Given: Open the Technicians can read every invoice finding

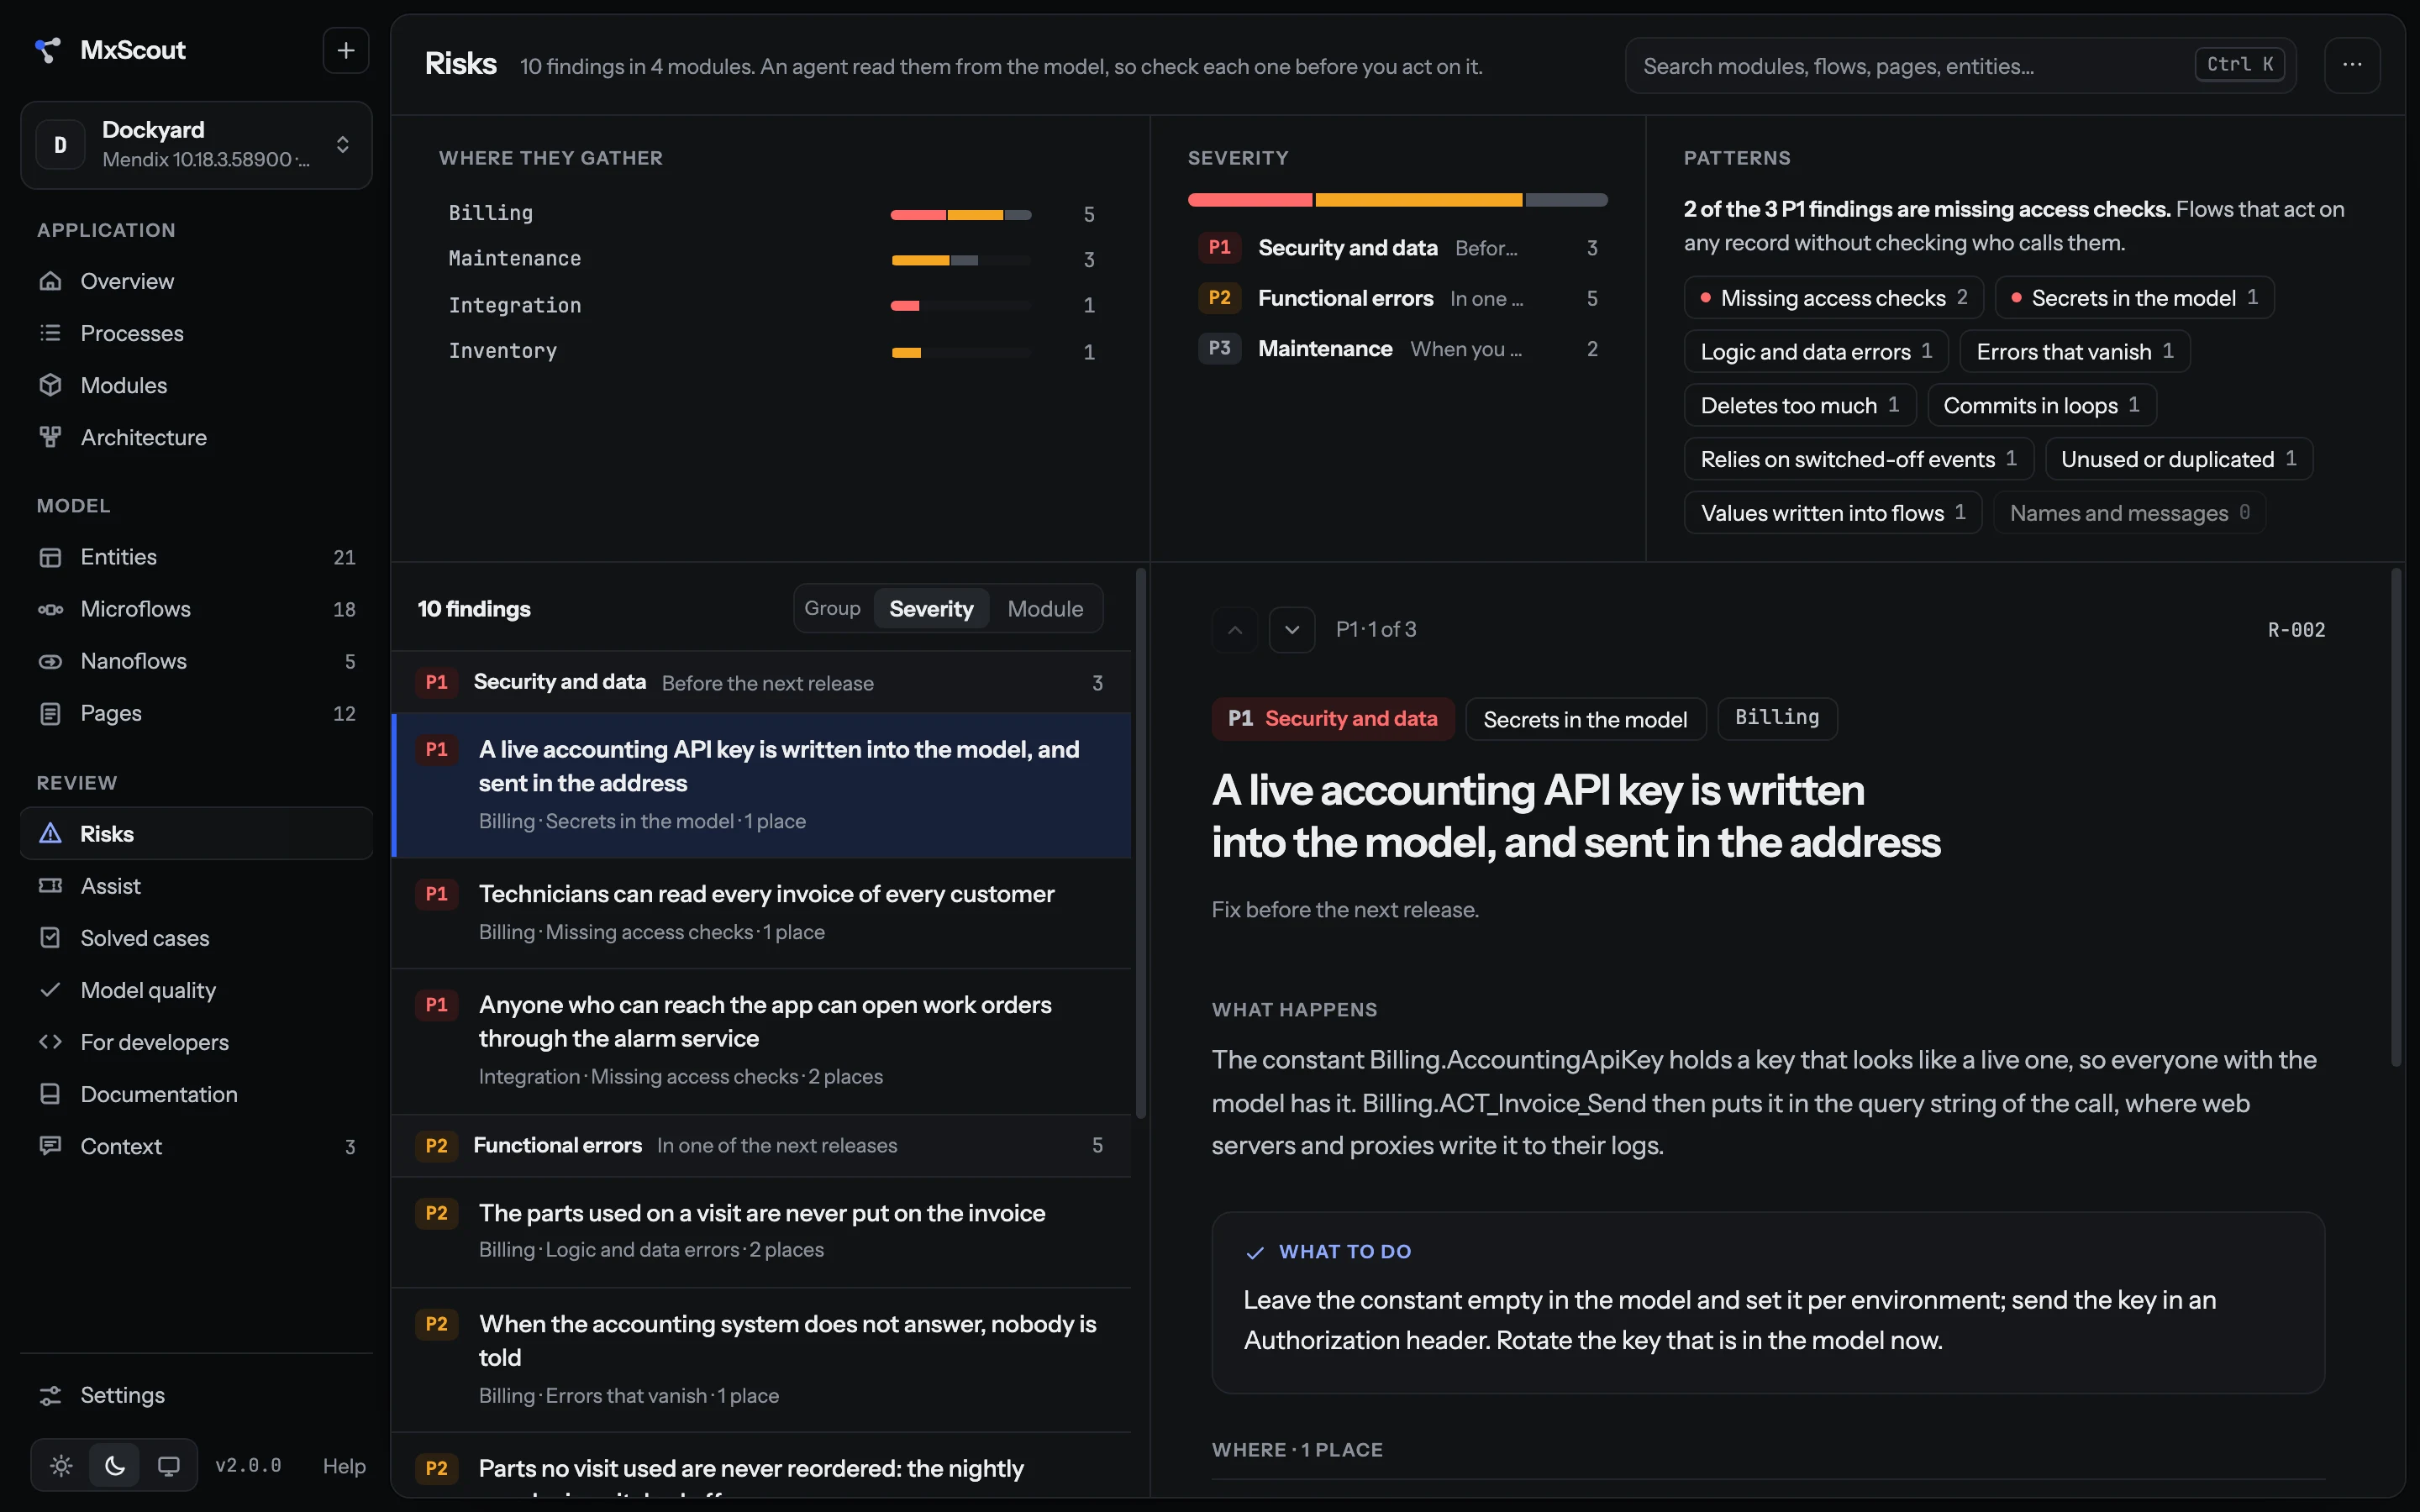Looking at the screenshot, I should coord(761,912).
